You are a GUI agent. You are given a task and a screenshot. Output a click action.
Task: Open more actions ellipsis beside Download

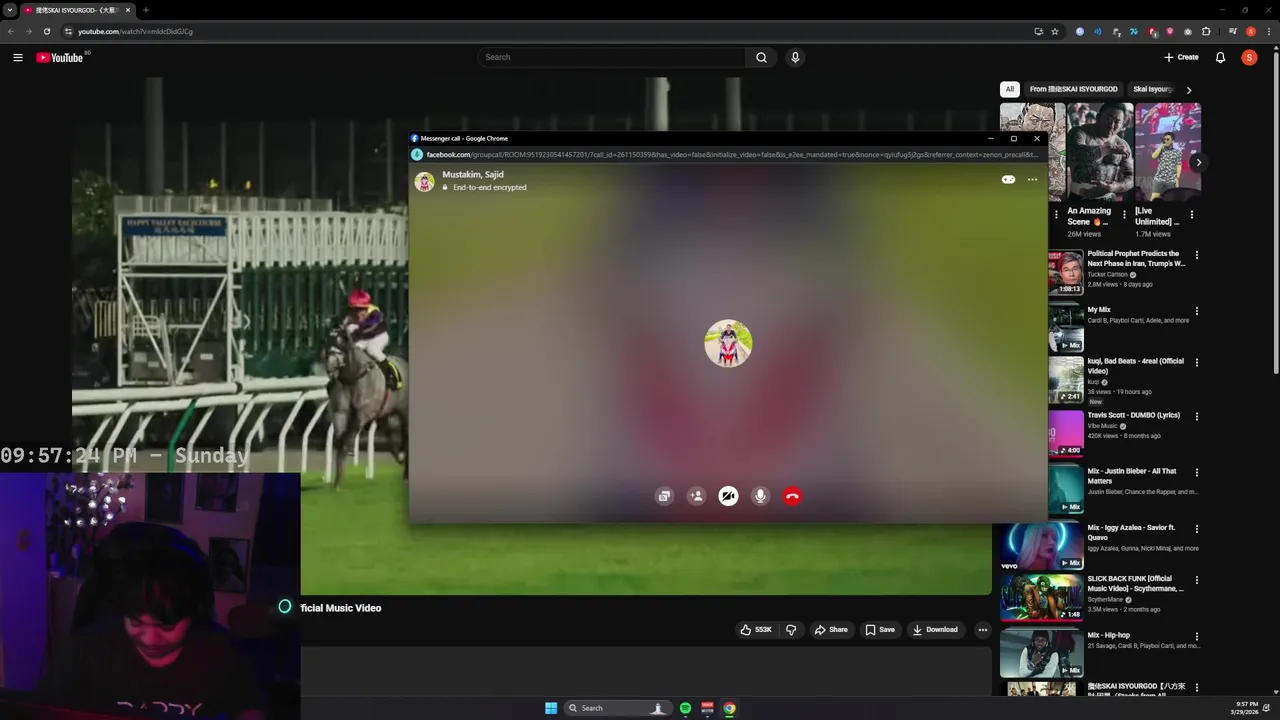[983, 630]
